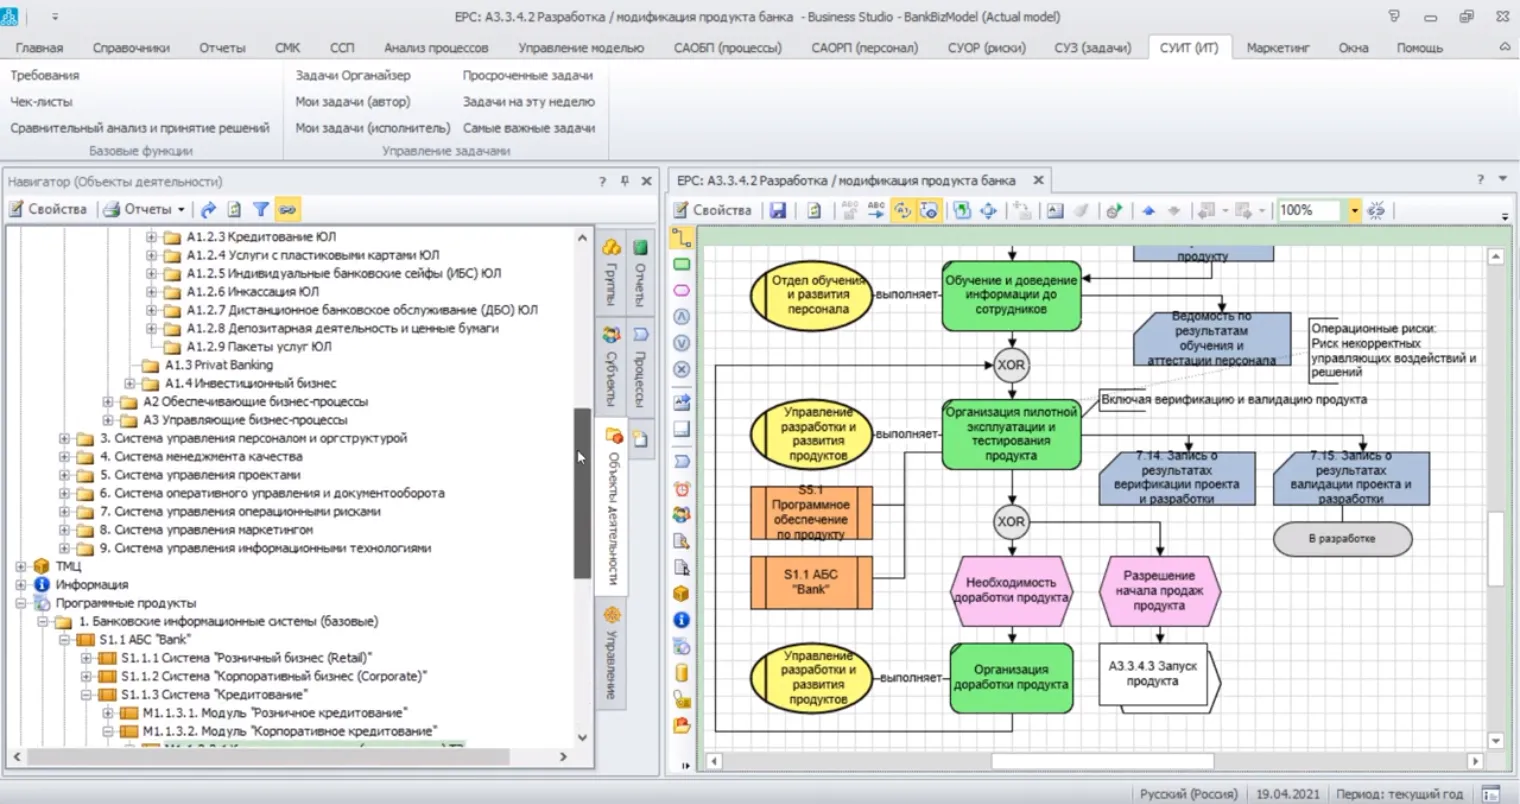This screenshot has height=804, width=1520.
Task: Click Свойства in the Navigator toolbar
Action: [48, 209]
